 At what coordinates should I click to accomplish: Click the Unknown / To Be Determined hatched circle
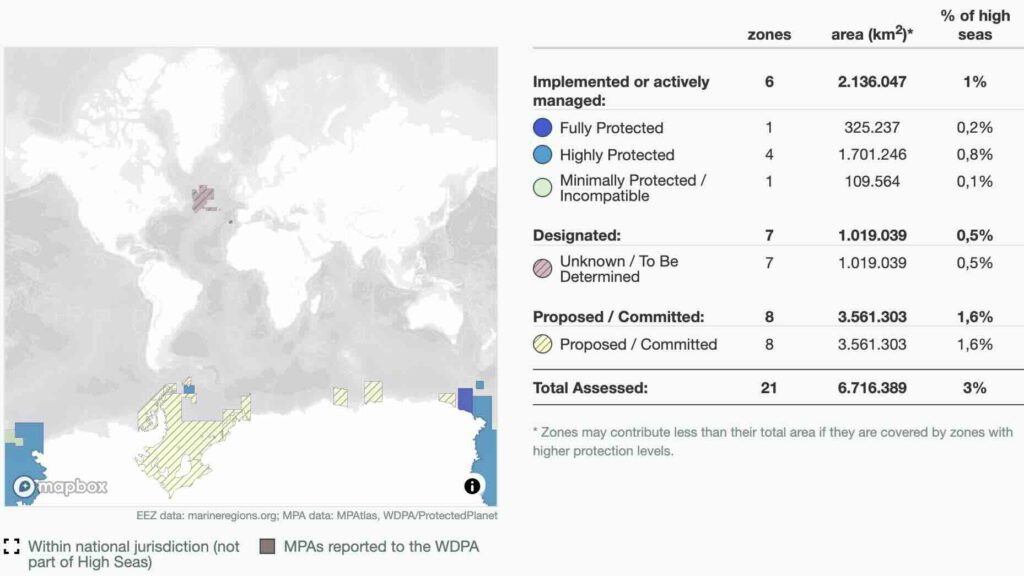tap(543, 268)
